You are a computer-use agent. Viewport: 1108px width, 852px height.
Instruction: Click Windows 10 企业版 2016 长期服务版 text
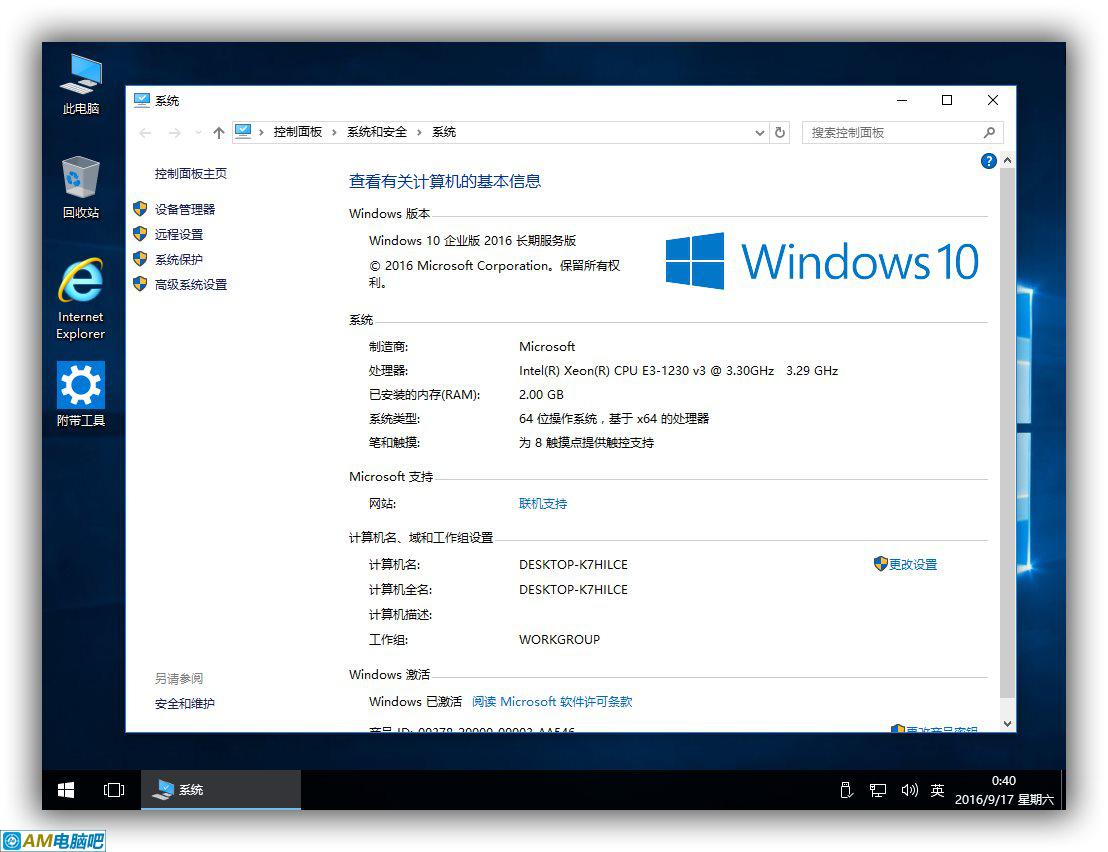click(x=472, y=241)
